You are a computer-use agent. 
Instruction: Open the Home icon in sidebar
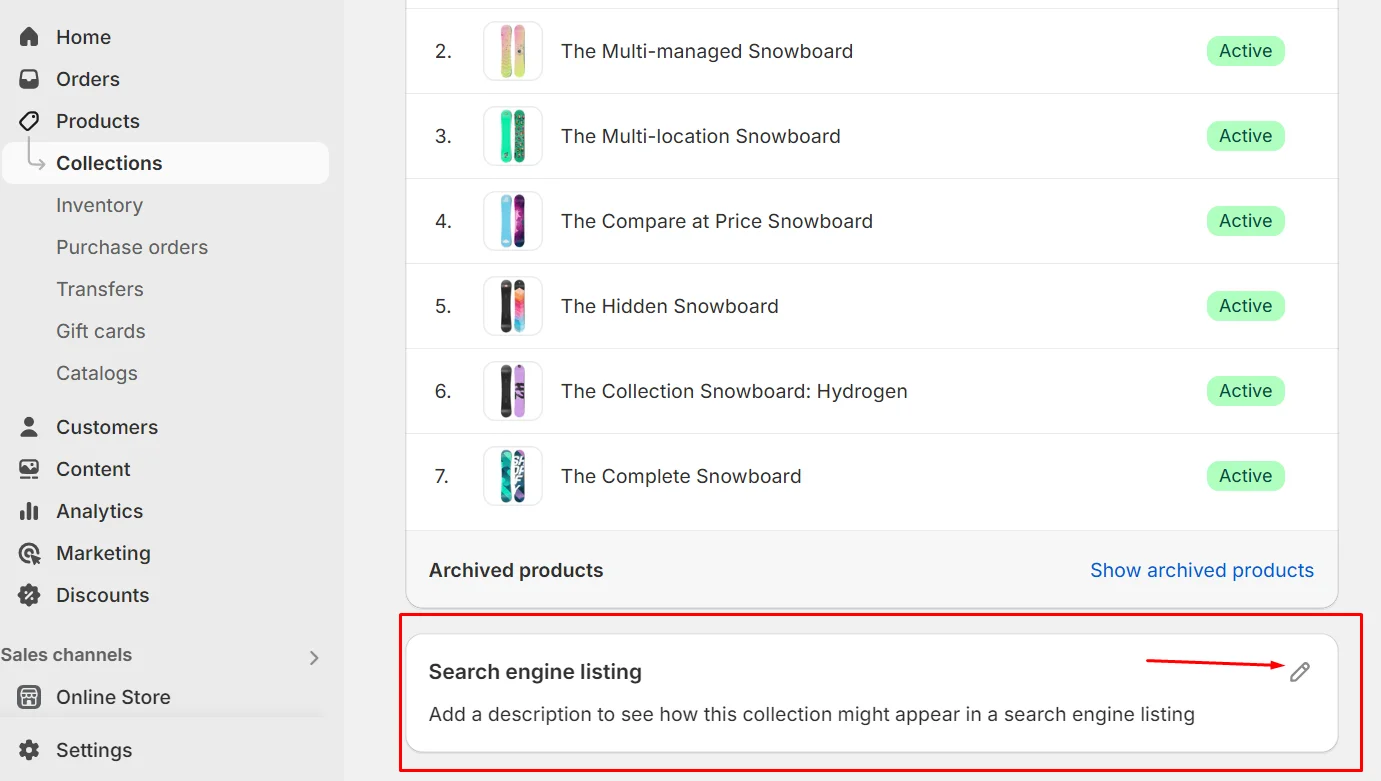[30, 37]
